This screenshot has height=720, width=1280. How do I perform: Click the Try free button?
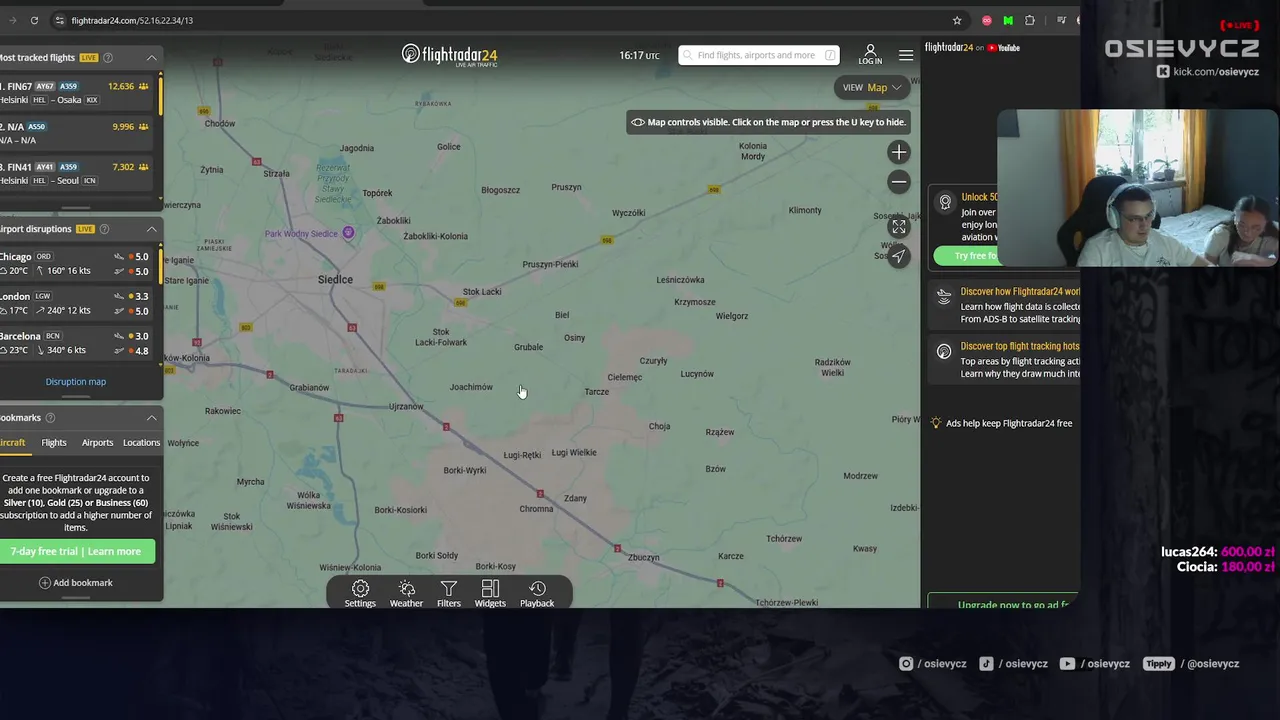[x=966, y=256]
